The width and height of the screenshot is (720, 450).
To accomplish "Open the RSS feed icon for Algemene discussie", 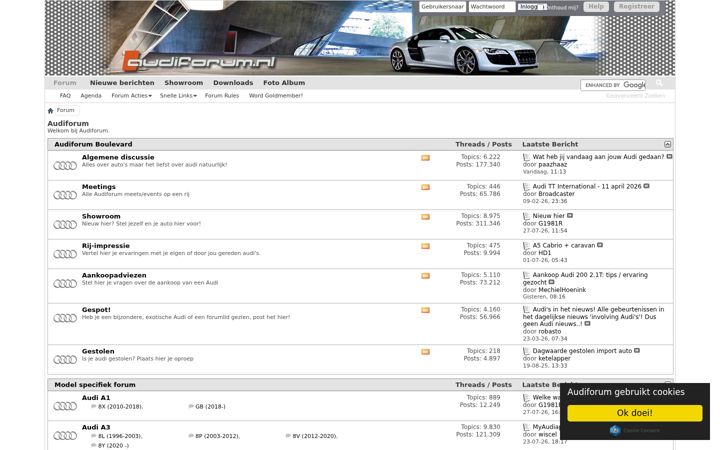I will (426, 158).
